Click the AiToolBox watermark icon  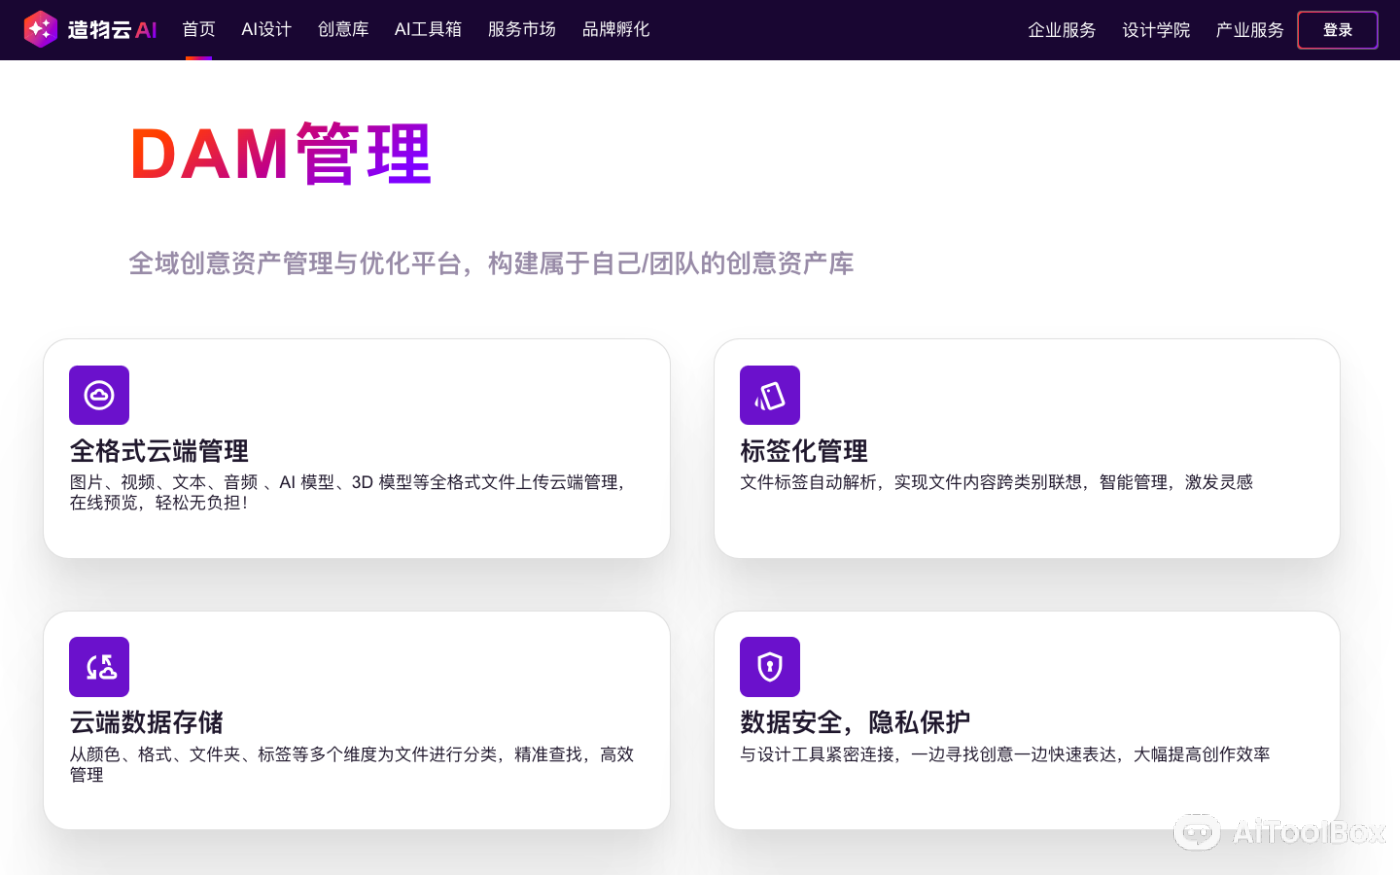1196,831
